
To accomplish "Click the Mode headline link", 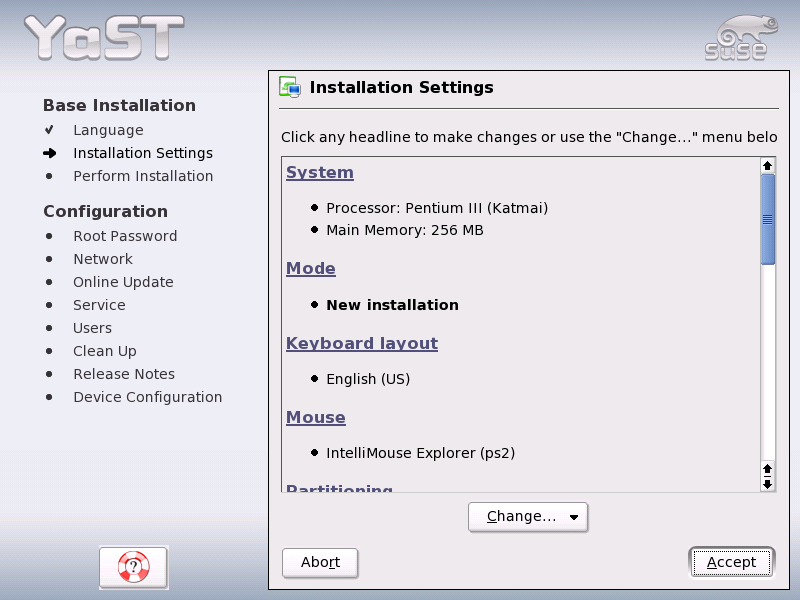I will pos(311,269).
